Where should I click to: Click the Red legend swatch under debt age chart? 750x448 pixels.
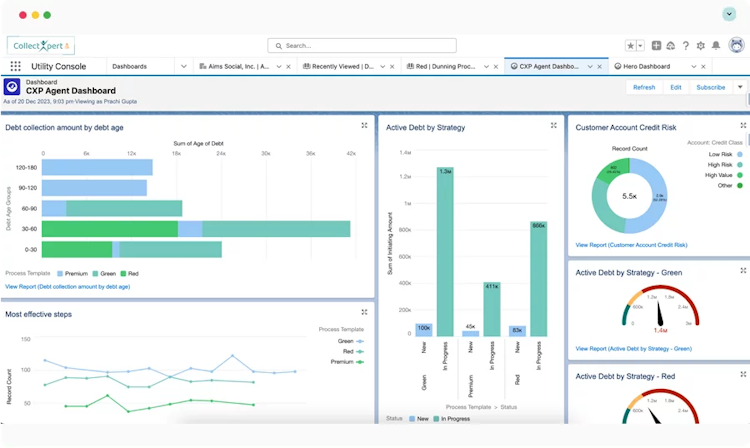click(123, 273)
